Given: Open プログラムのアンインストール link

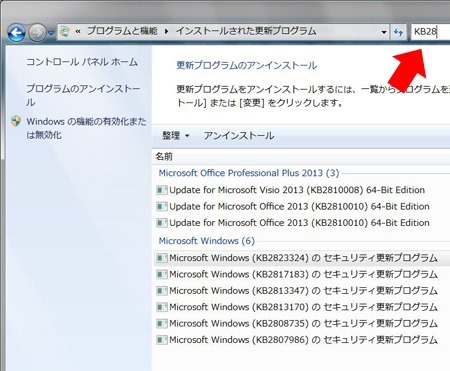Looking at the screenshot, I should pyautogui.click(x=83, y=95).
